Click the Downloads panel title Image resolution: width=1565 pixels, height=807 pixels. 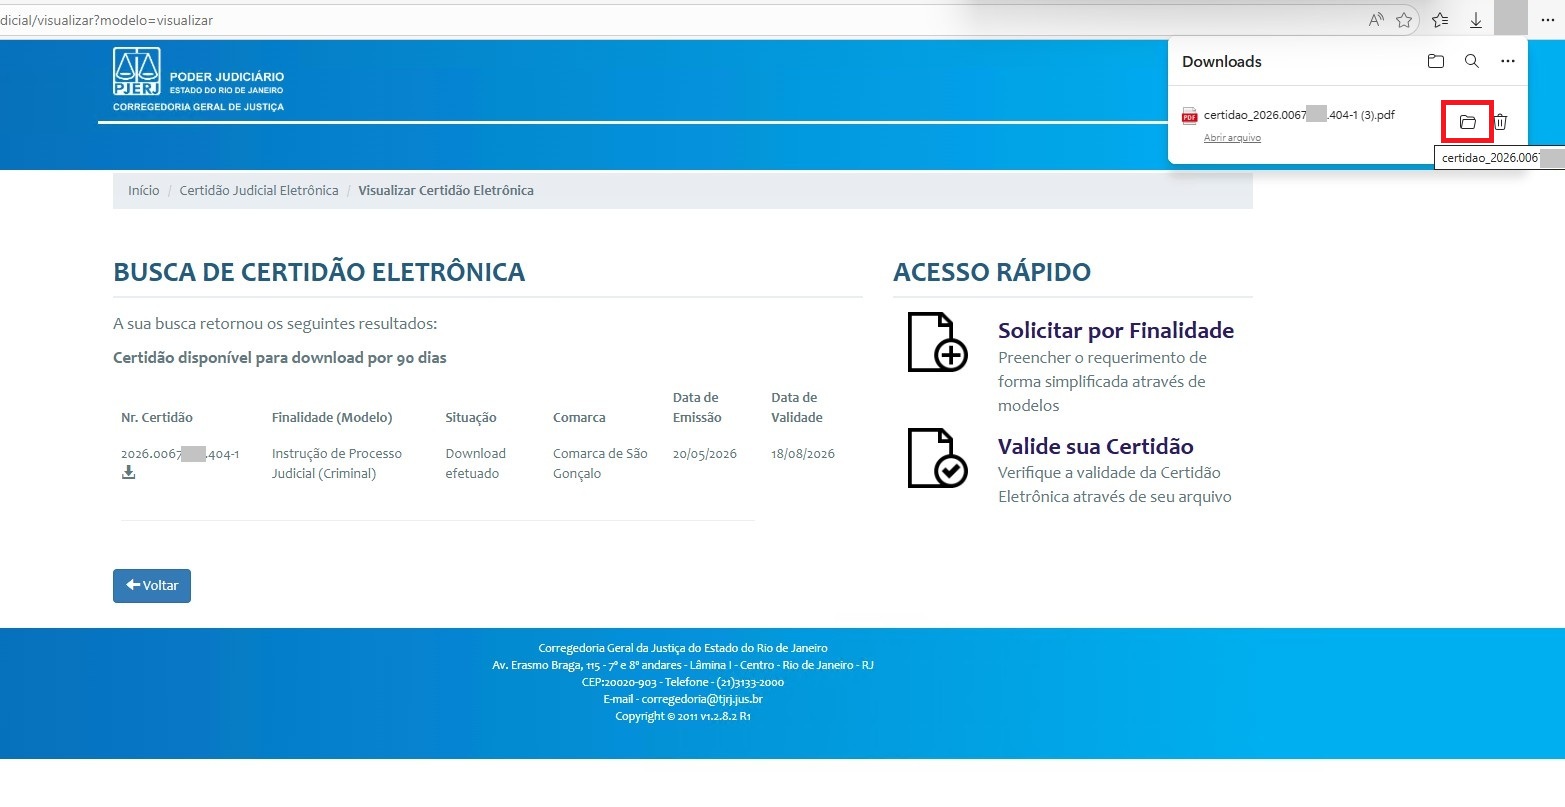[1222, 61]
